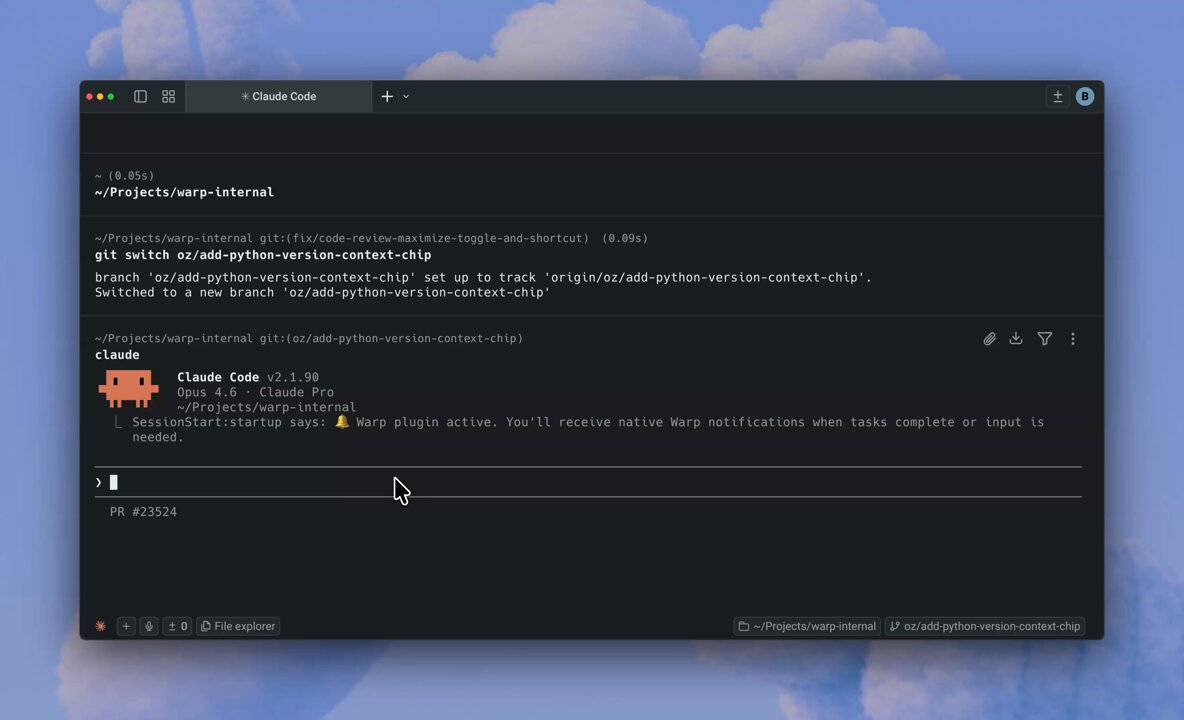Open the block's three-dot more menu
1184x720 pixels.
pyautogui.click(x=1072, y=339)
